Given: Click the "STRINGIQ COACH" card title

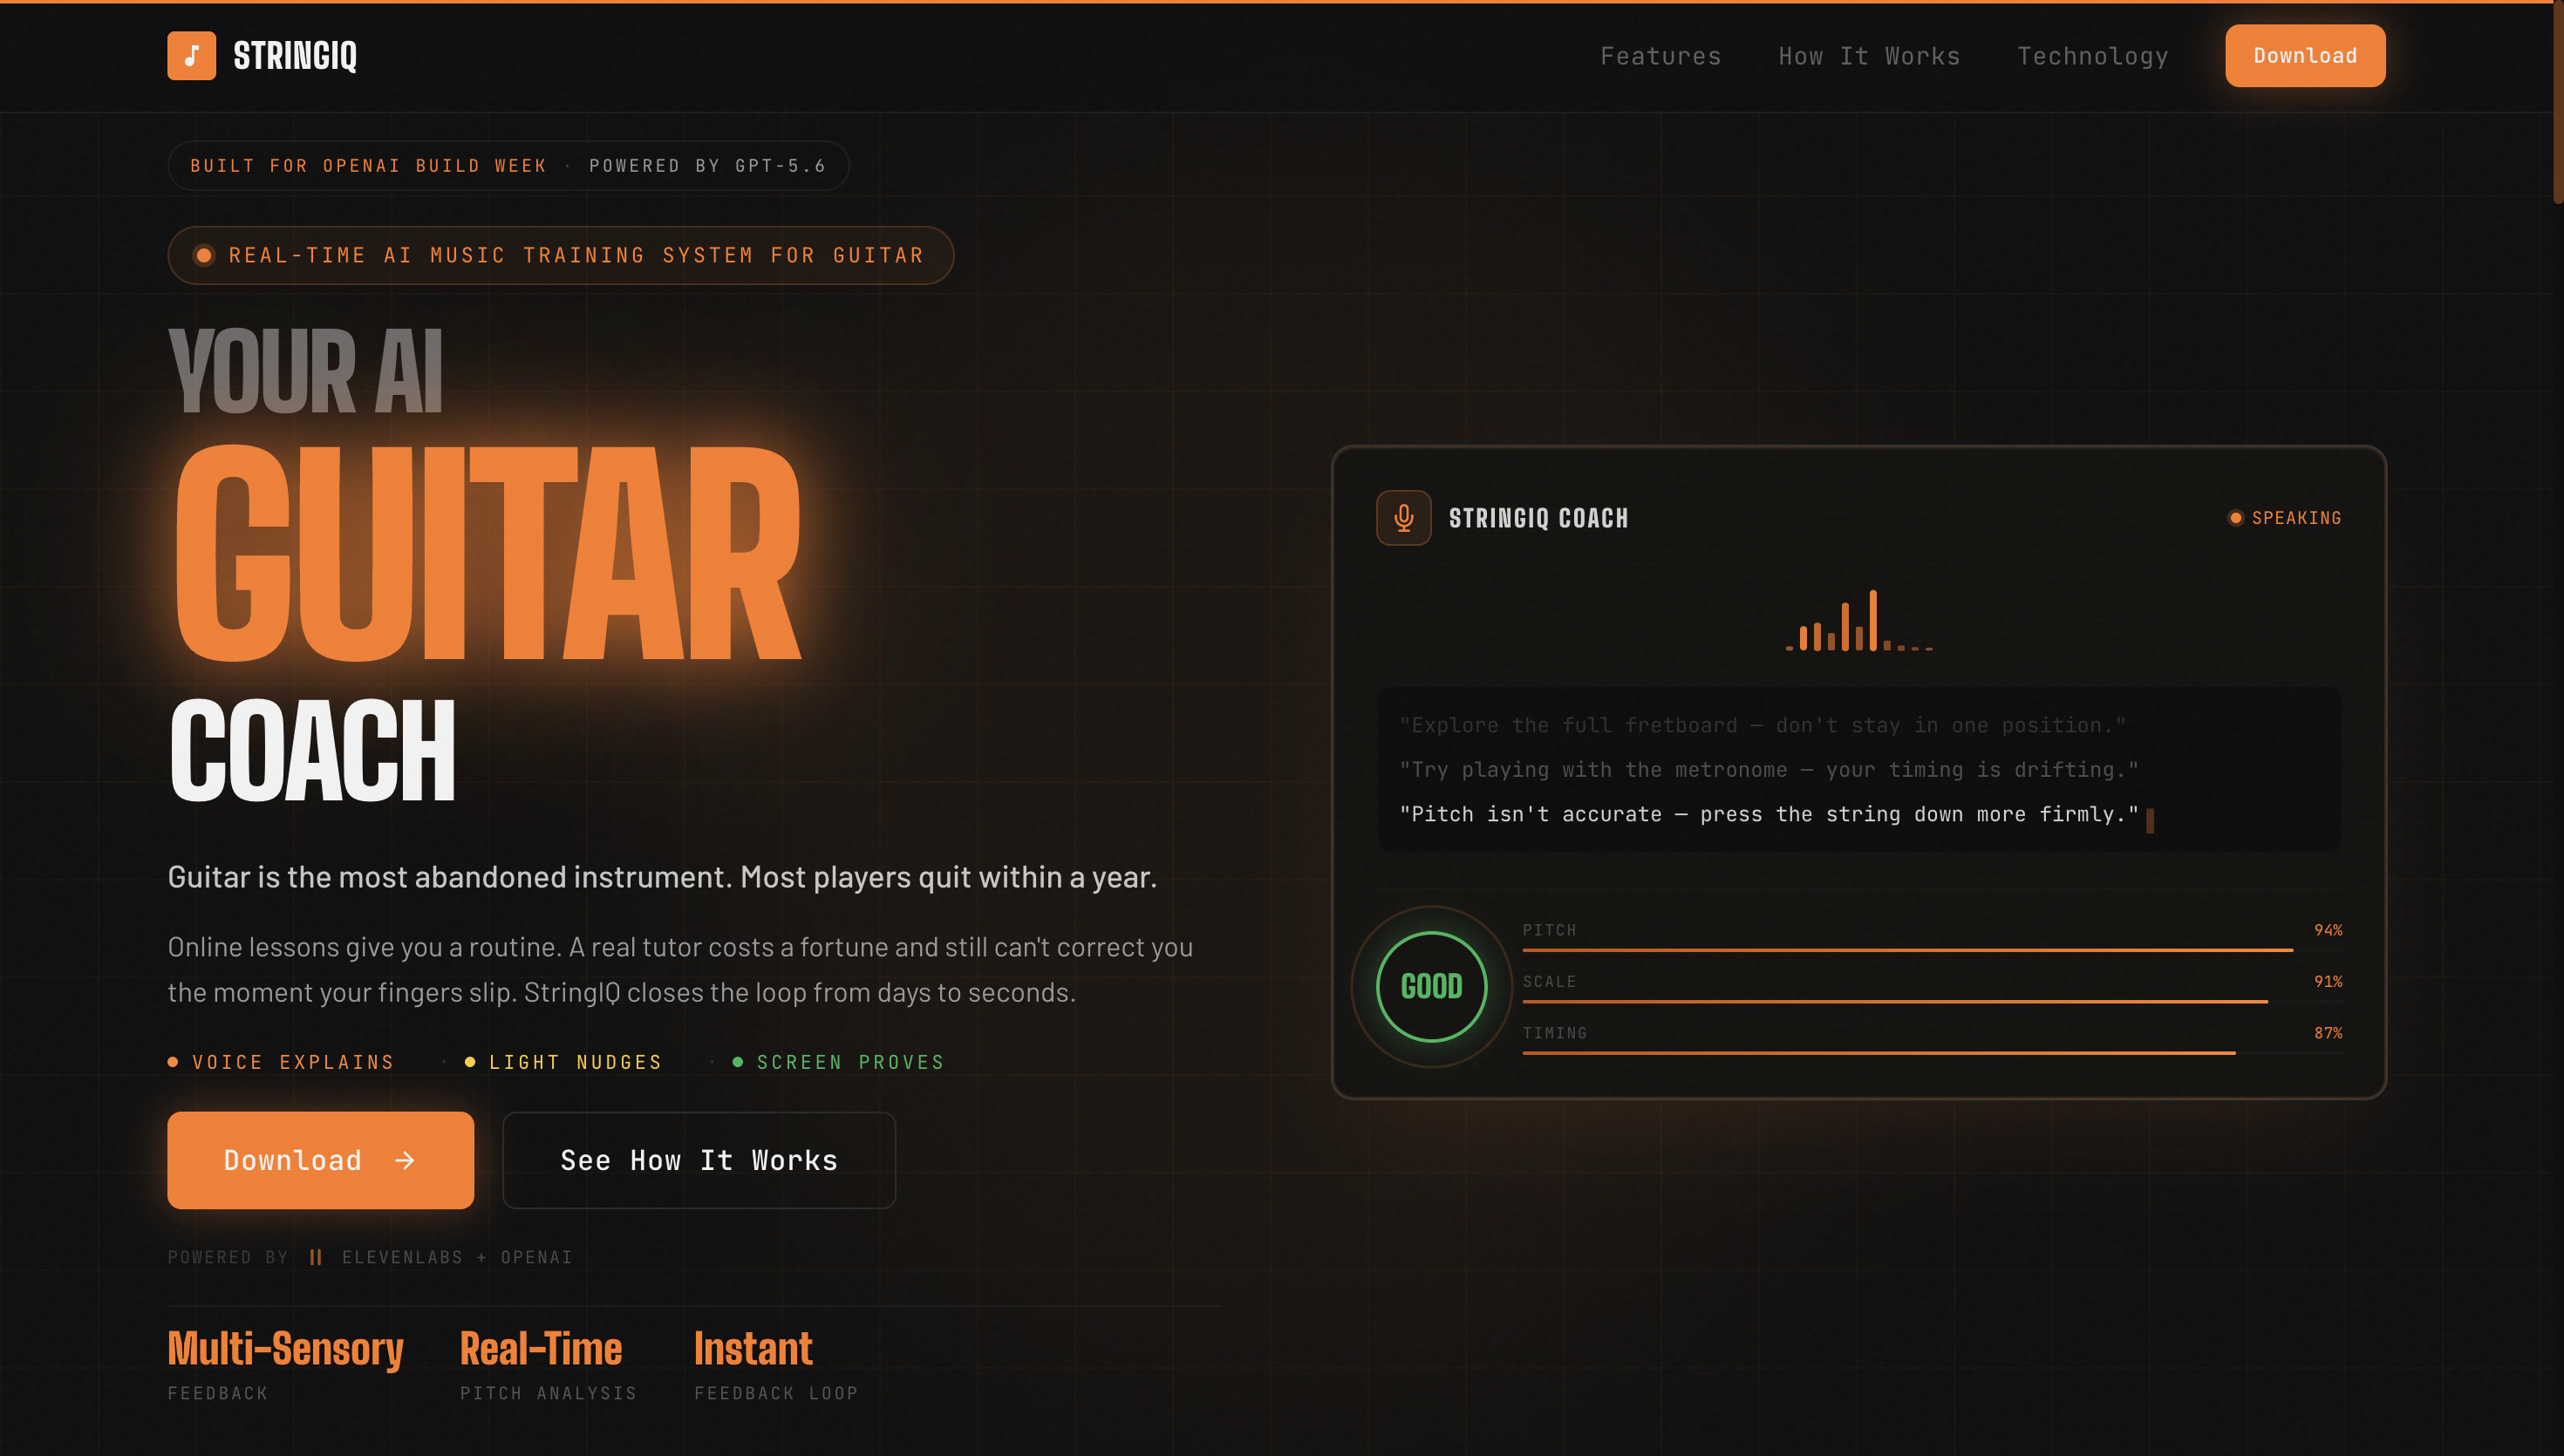Looking at the screenshot, I should (x=1538, y=518).
